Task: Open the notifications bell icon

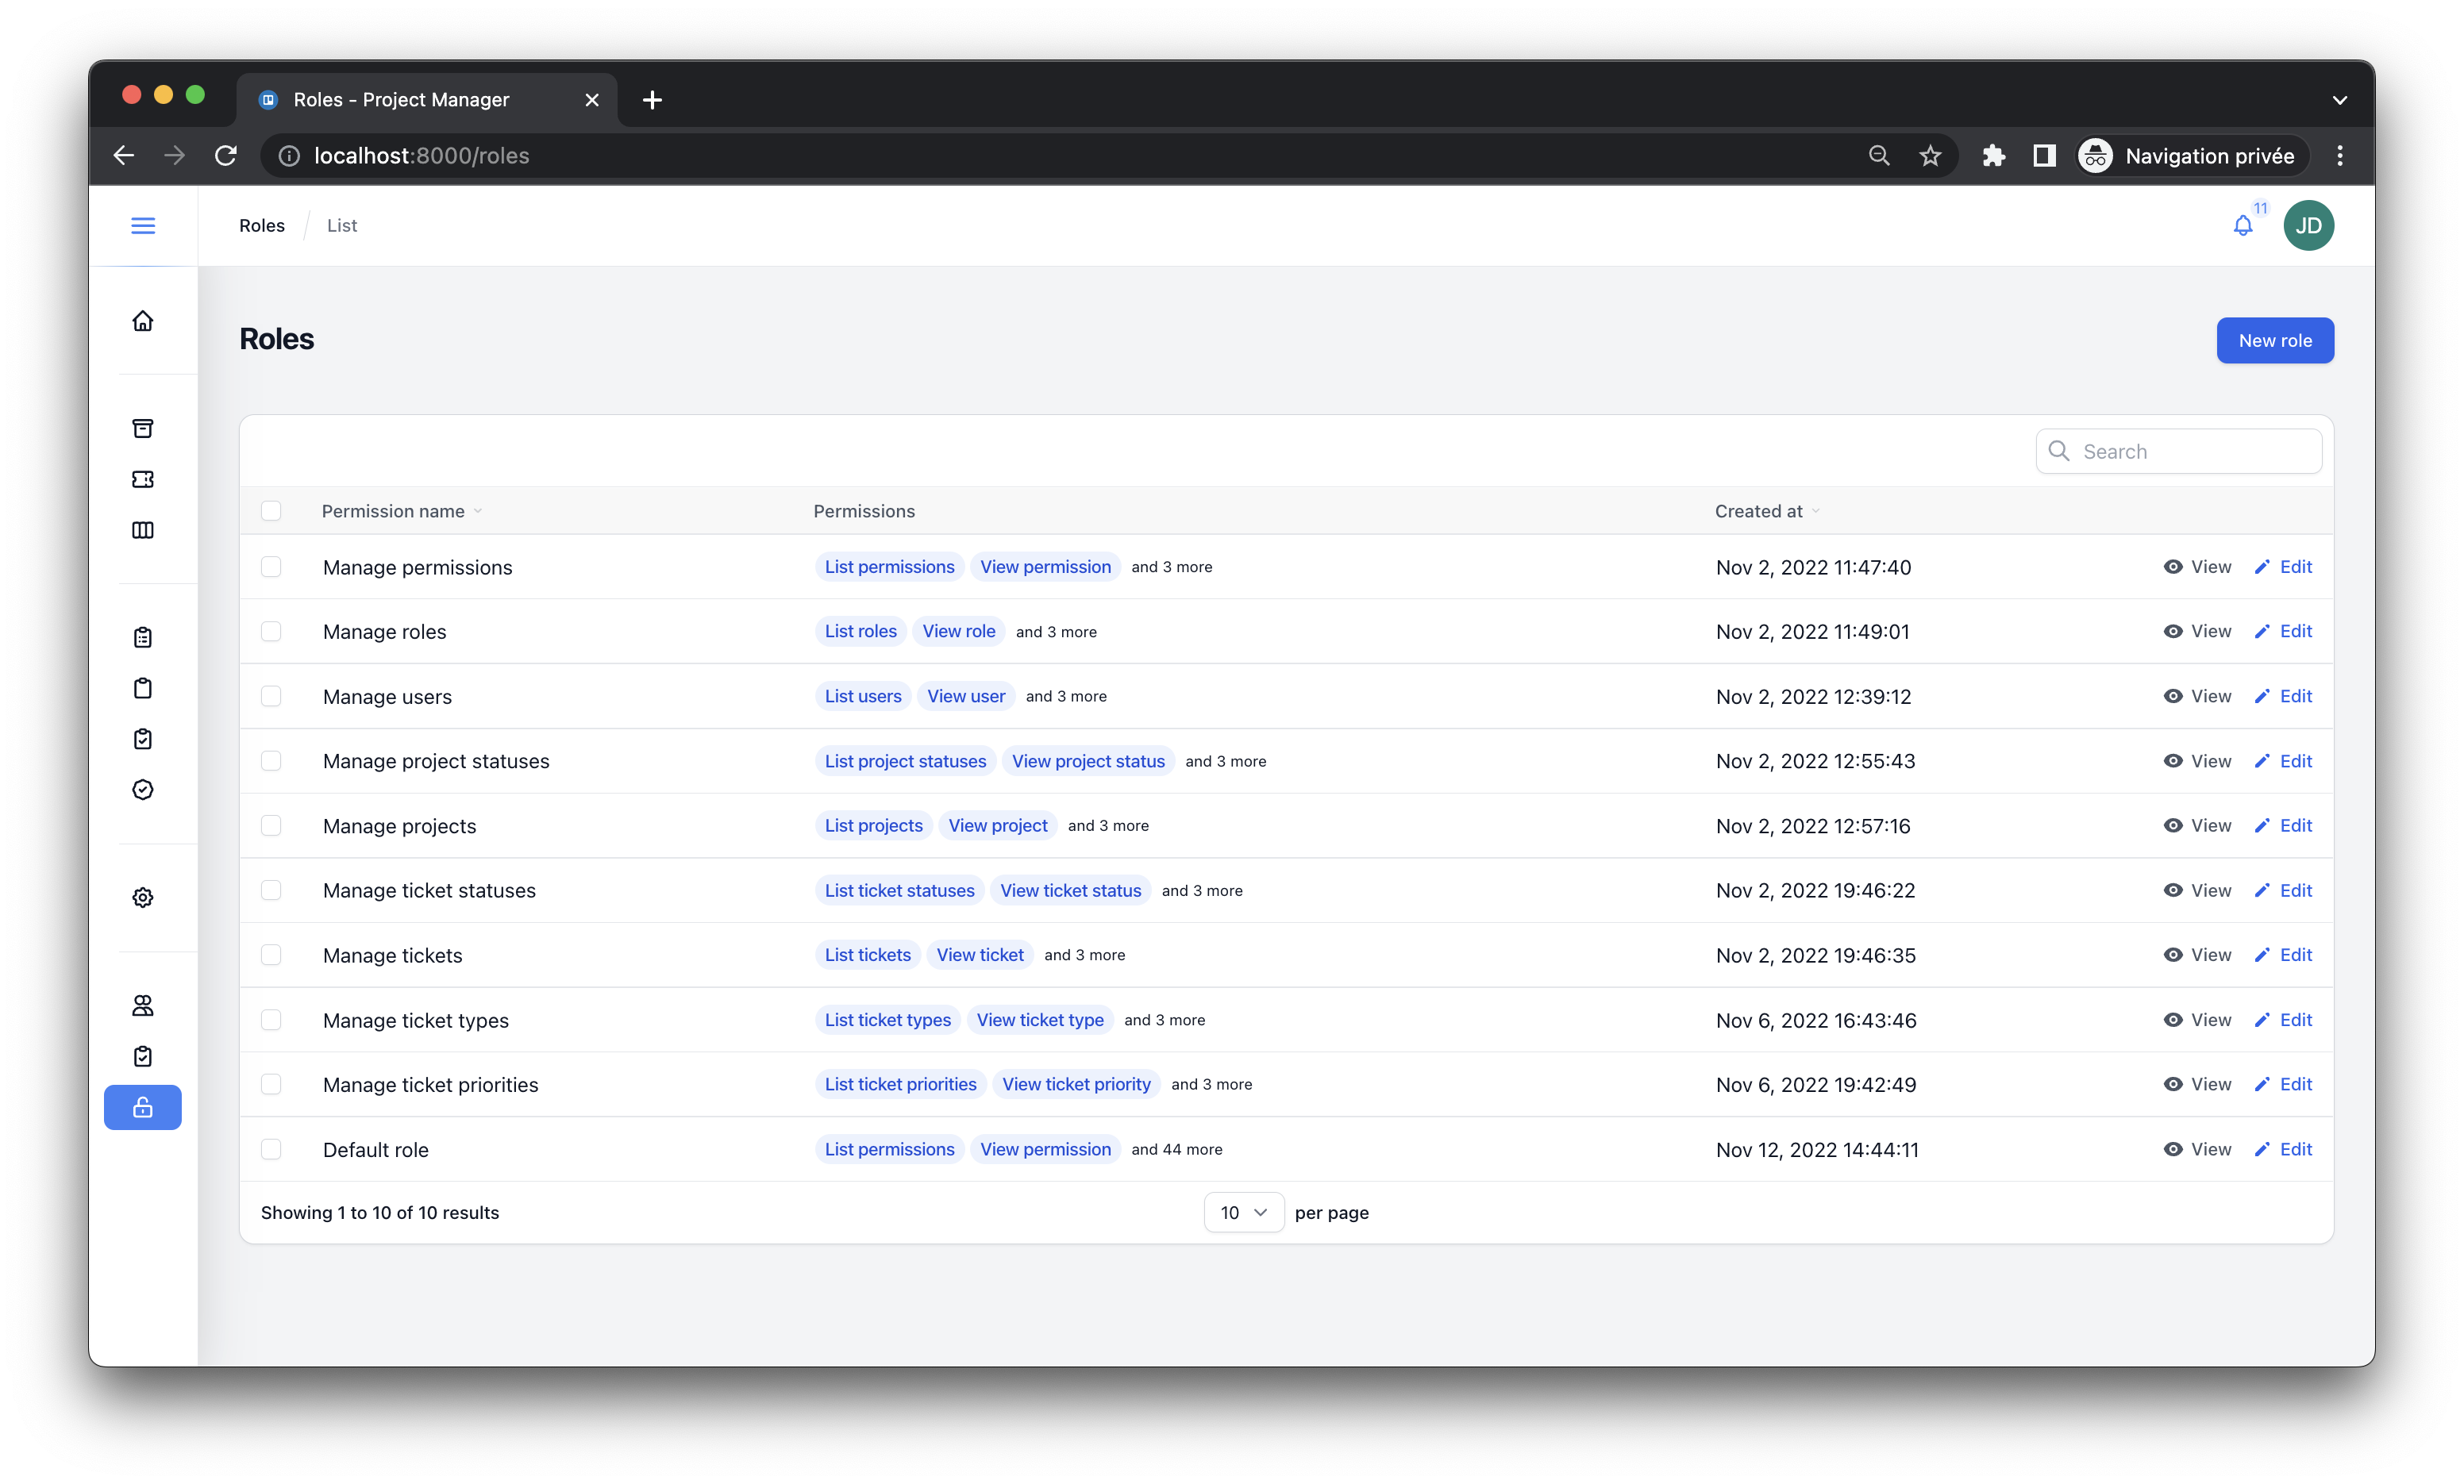Action: [x=2243, y=226]
